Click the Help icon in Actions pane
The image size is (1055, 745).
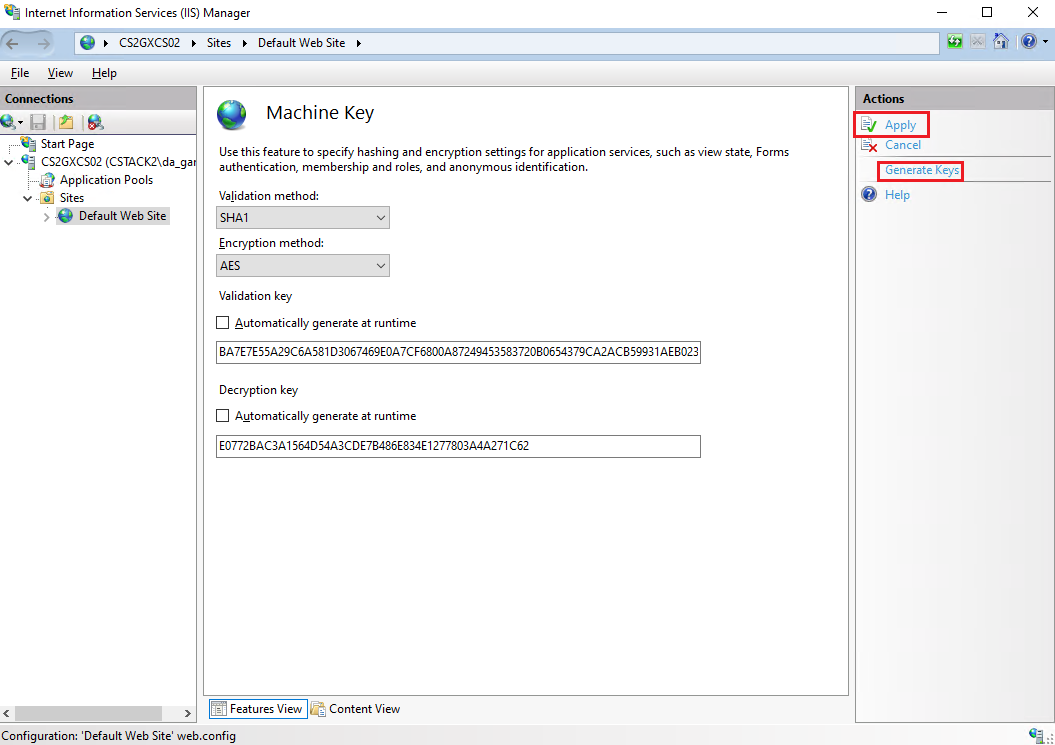(x=869, y=194)
